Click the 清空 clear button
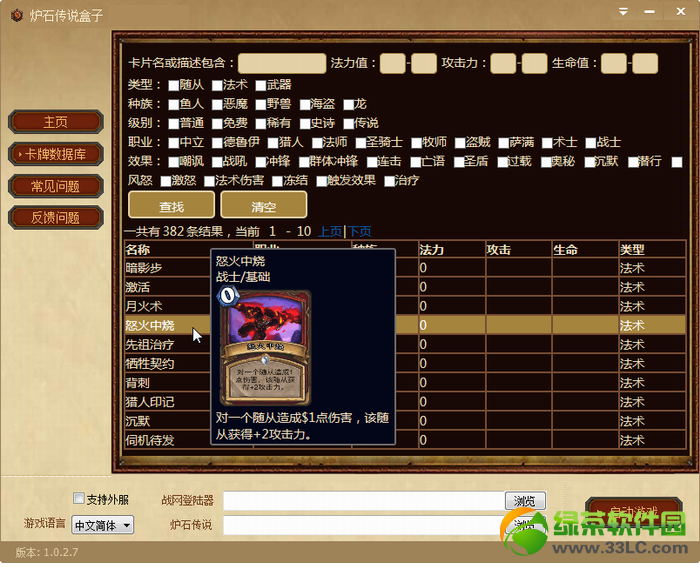Image resolution: width=700 pixels, height=569 pixels. tap(264, 205)
